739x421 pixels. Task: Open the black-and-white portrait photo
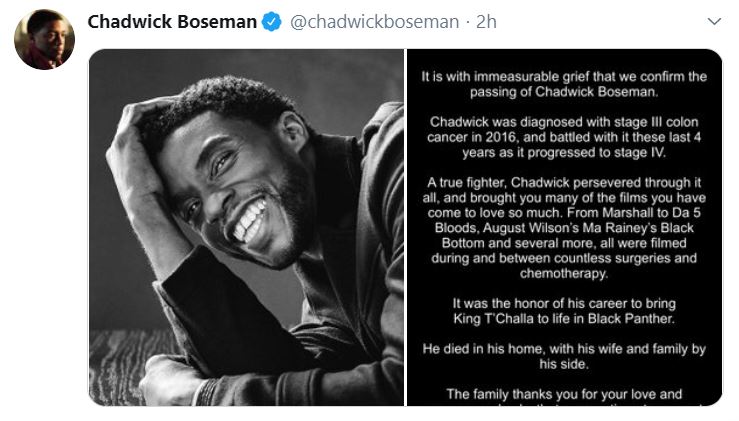coord(246,227)
